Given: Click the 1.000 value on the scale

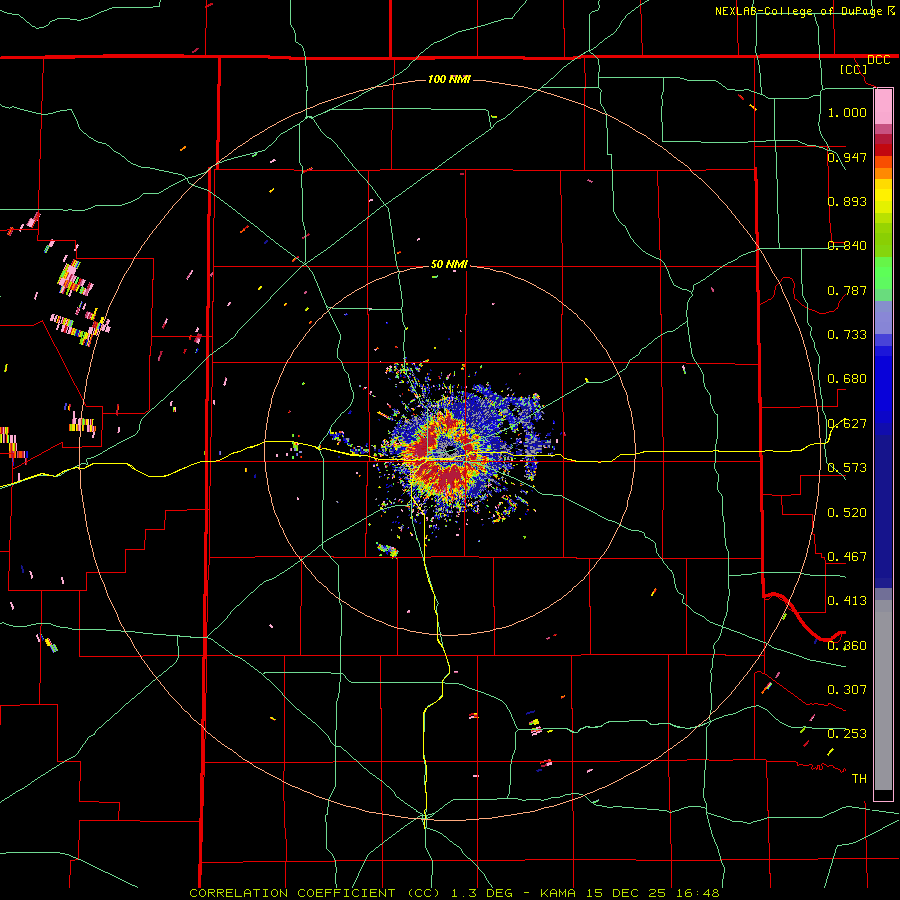Looking at the screenshot, I should coord(847,112).
